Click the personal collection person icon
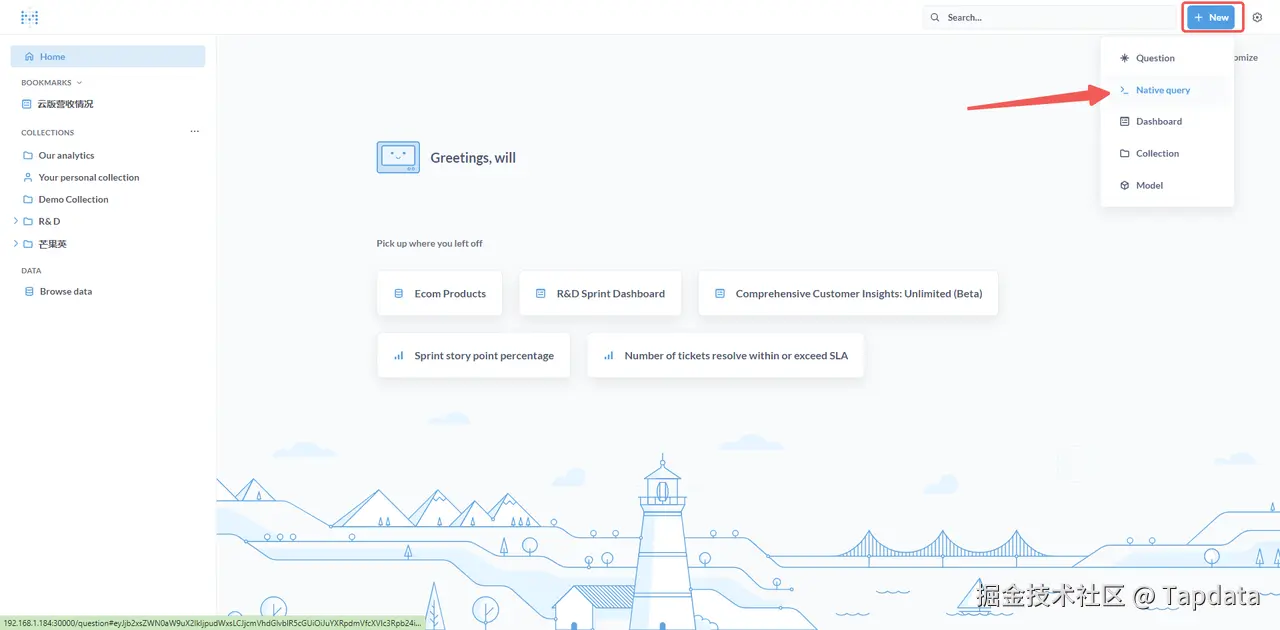The image size is (1280, 630). (28, 178)
